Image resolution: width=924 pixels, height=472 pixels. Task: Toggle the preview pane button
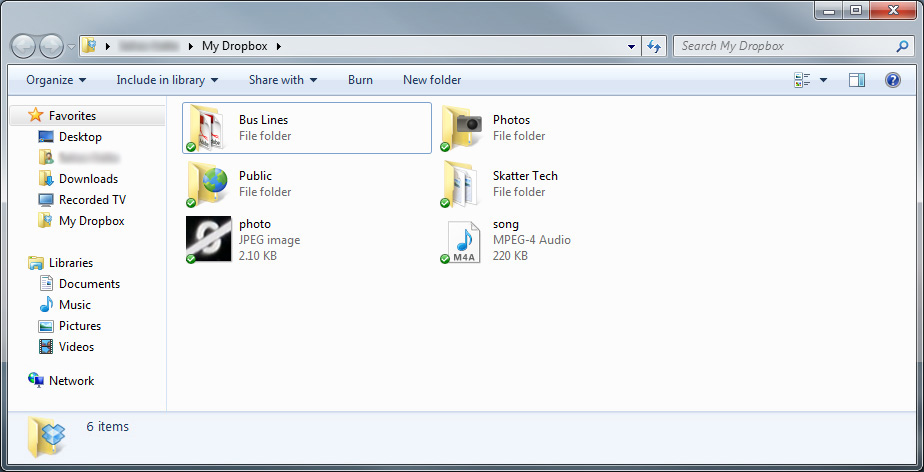857,80
